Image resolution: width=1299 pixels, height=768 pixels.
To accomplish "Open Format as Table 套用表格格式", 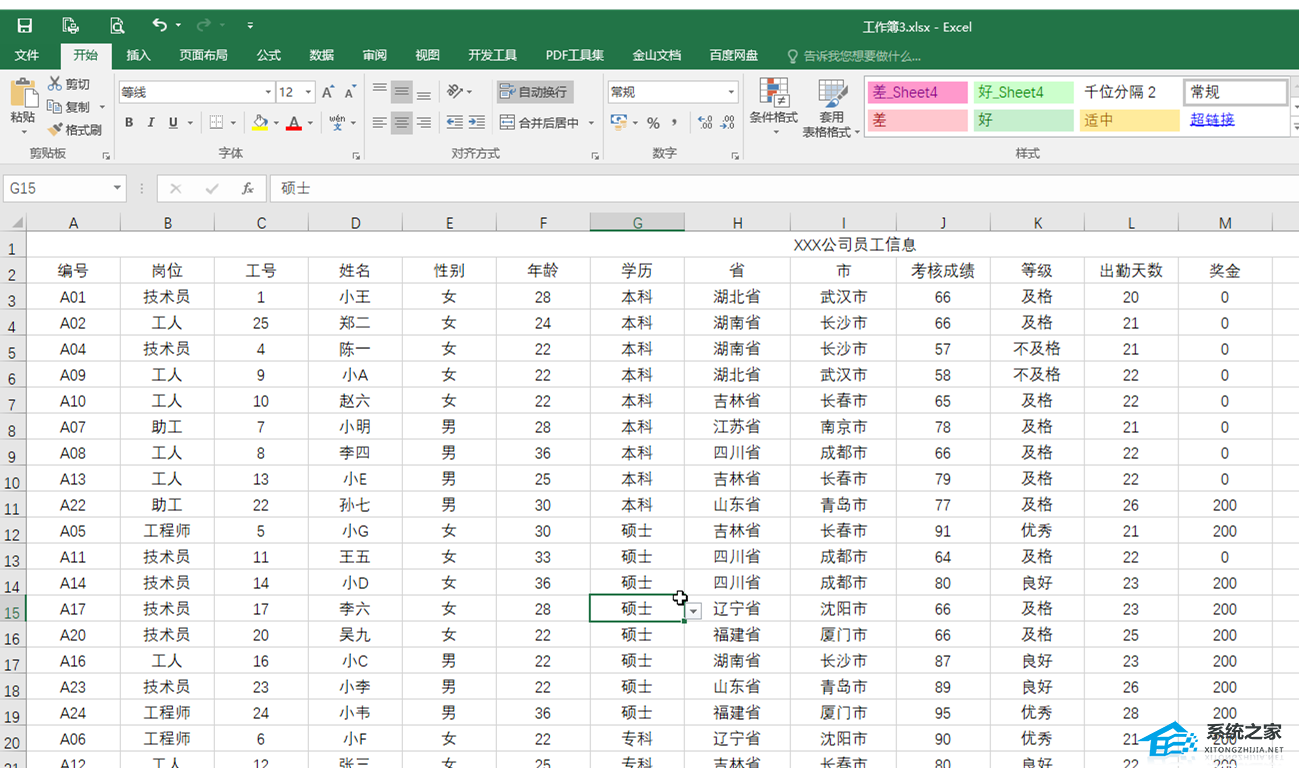I will point(831,109).
